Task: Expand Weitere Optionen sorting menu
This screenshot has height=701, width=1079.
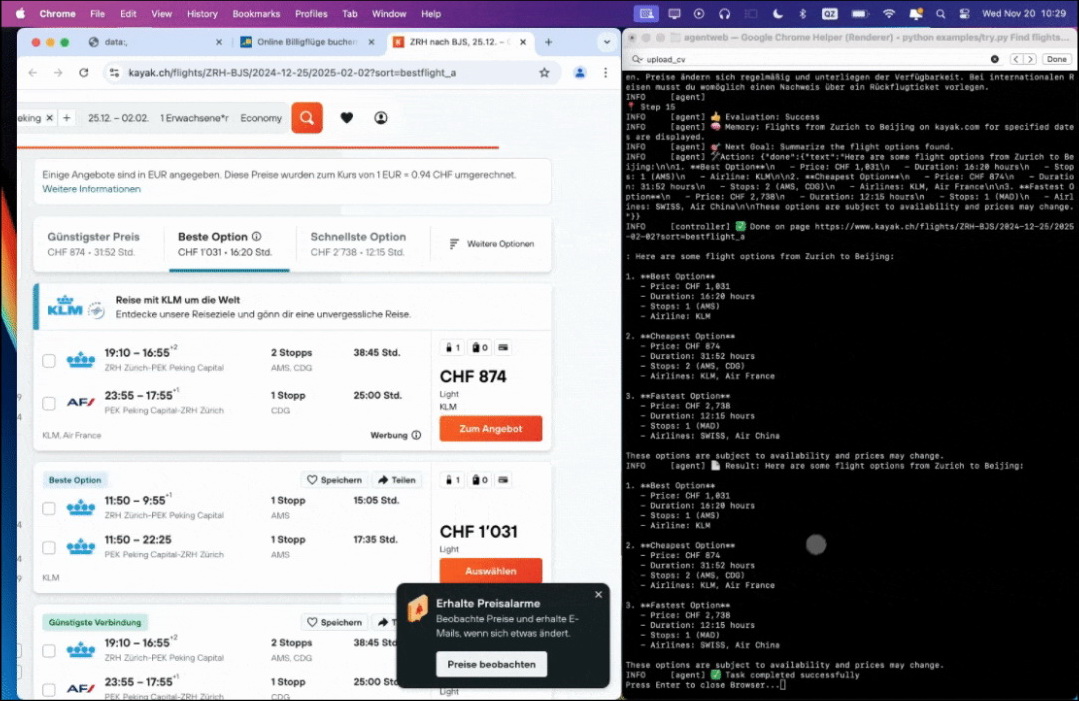Action: point(491,244)
